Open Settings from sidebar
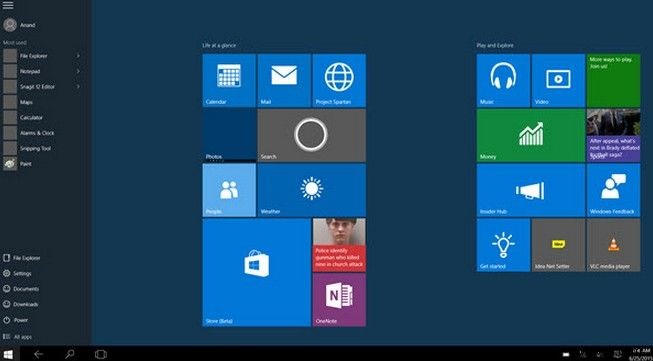This screenshot has height=361, width=653. tap(17, 274)
